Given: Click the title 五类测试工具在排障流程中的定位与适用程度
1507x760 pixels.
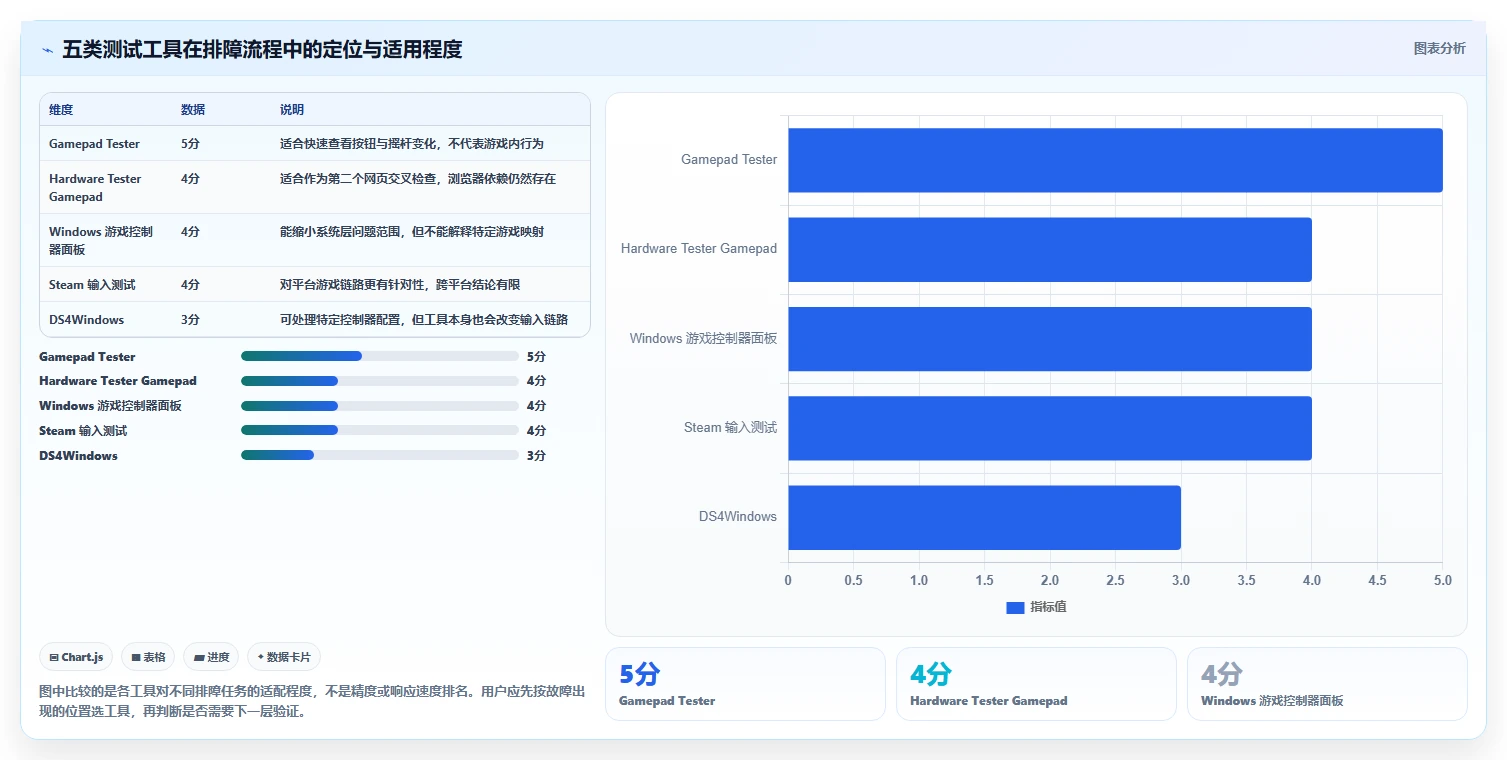Looking at the screenshot, I should (x=262, y=50).
